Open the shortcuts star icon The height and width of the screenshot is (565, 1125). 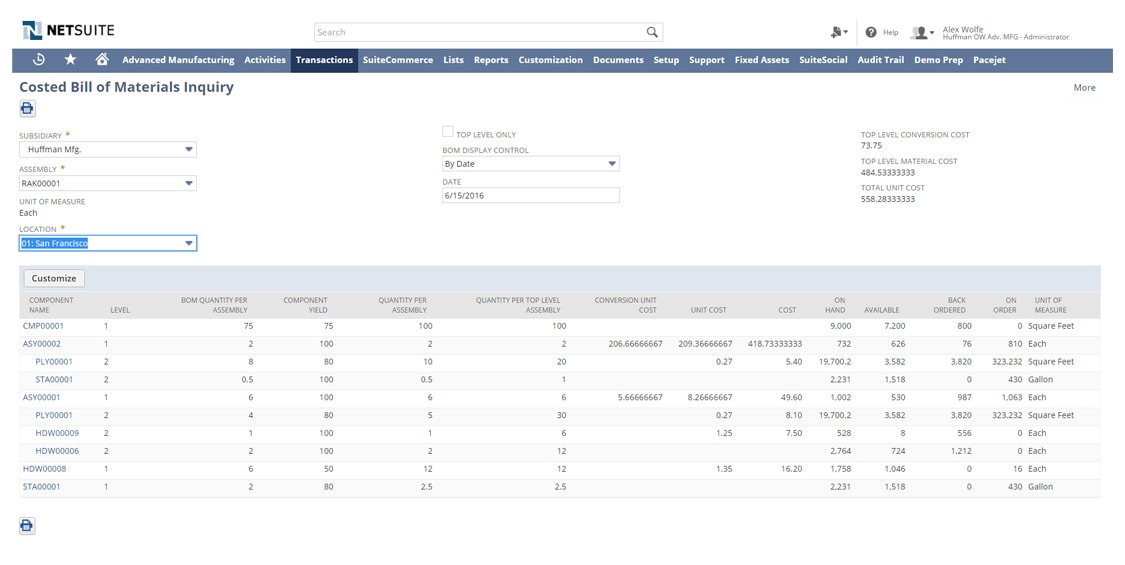[70, 60]
